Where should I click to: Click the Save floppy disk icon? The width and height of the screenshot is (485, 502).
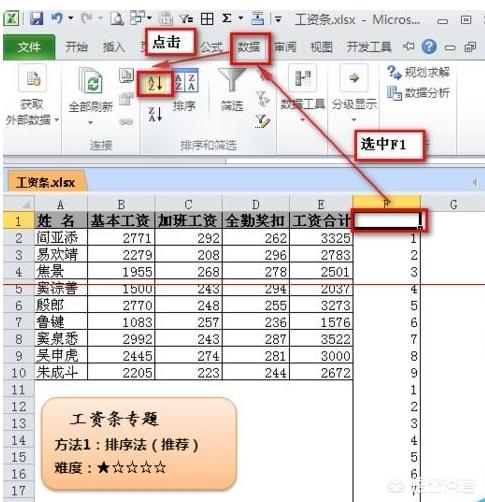click(36, 18)
